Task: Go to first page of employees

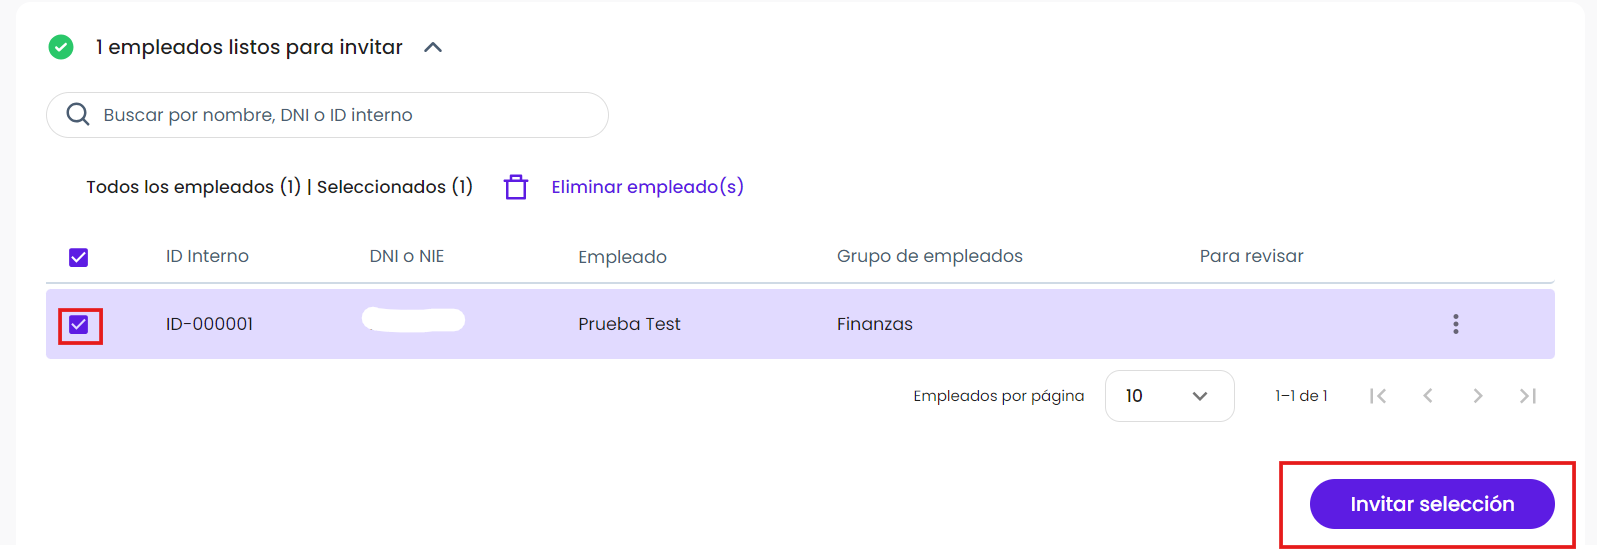Action: pyautogui.click(x=1378, y=396)
